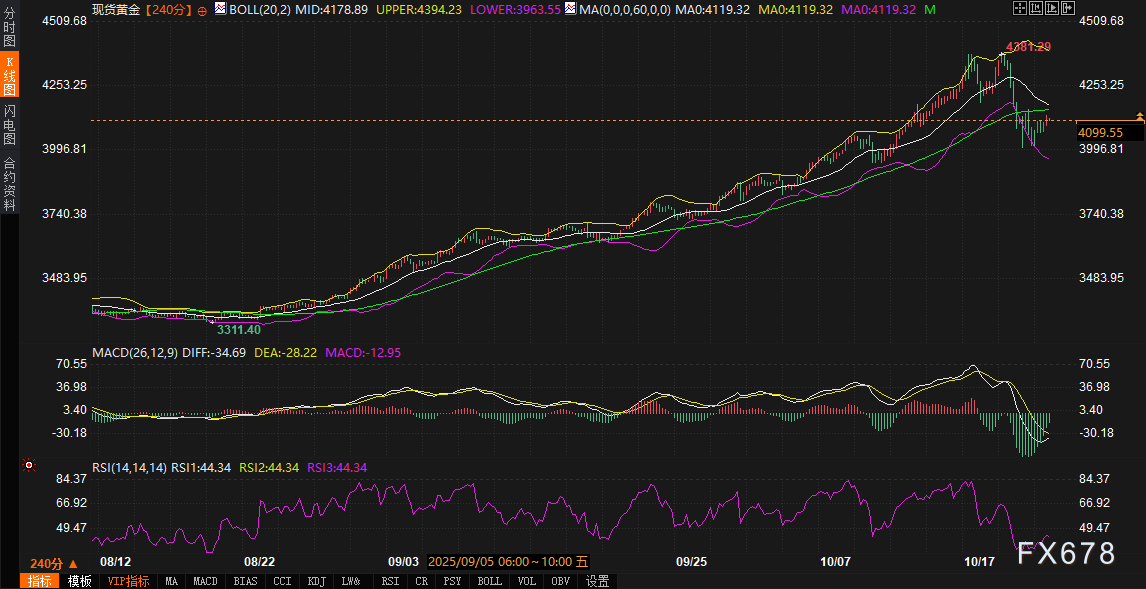1146x589 pixels.
Task: Click the VIP指标 button
Action: (x=128, y=581)
